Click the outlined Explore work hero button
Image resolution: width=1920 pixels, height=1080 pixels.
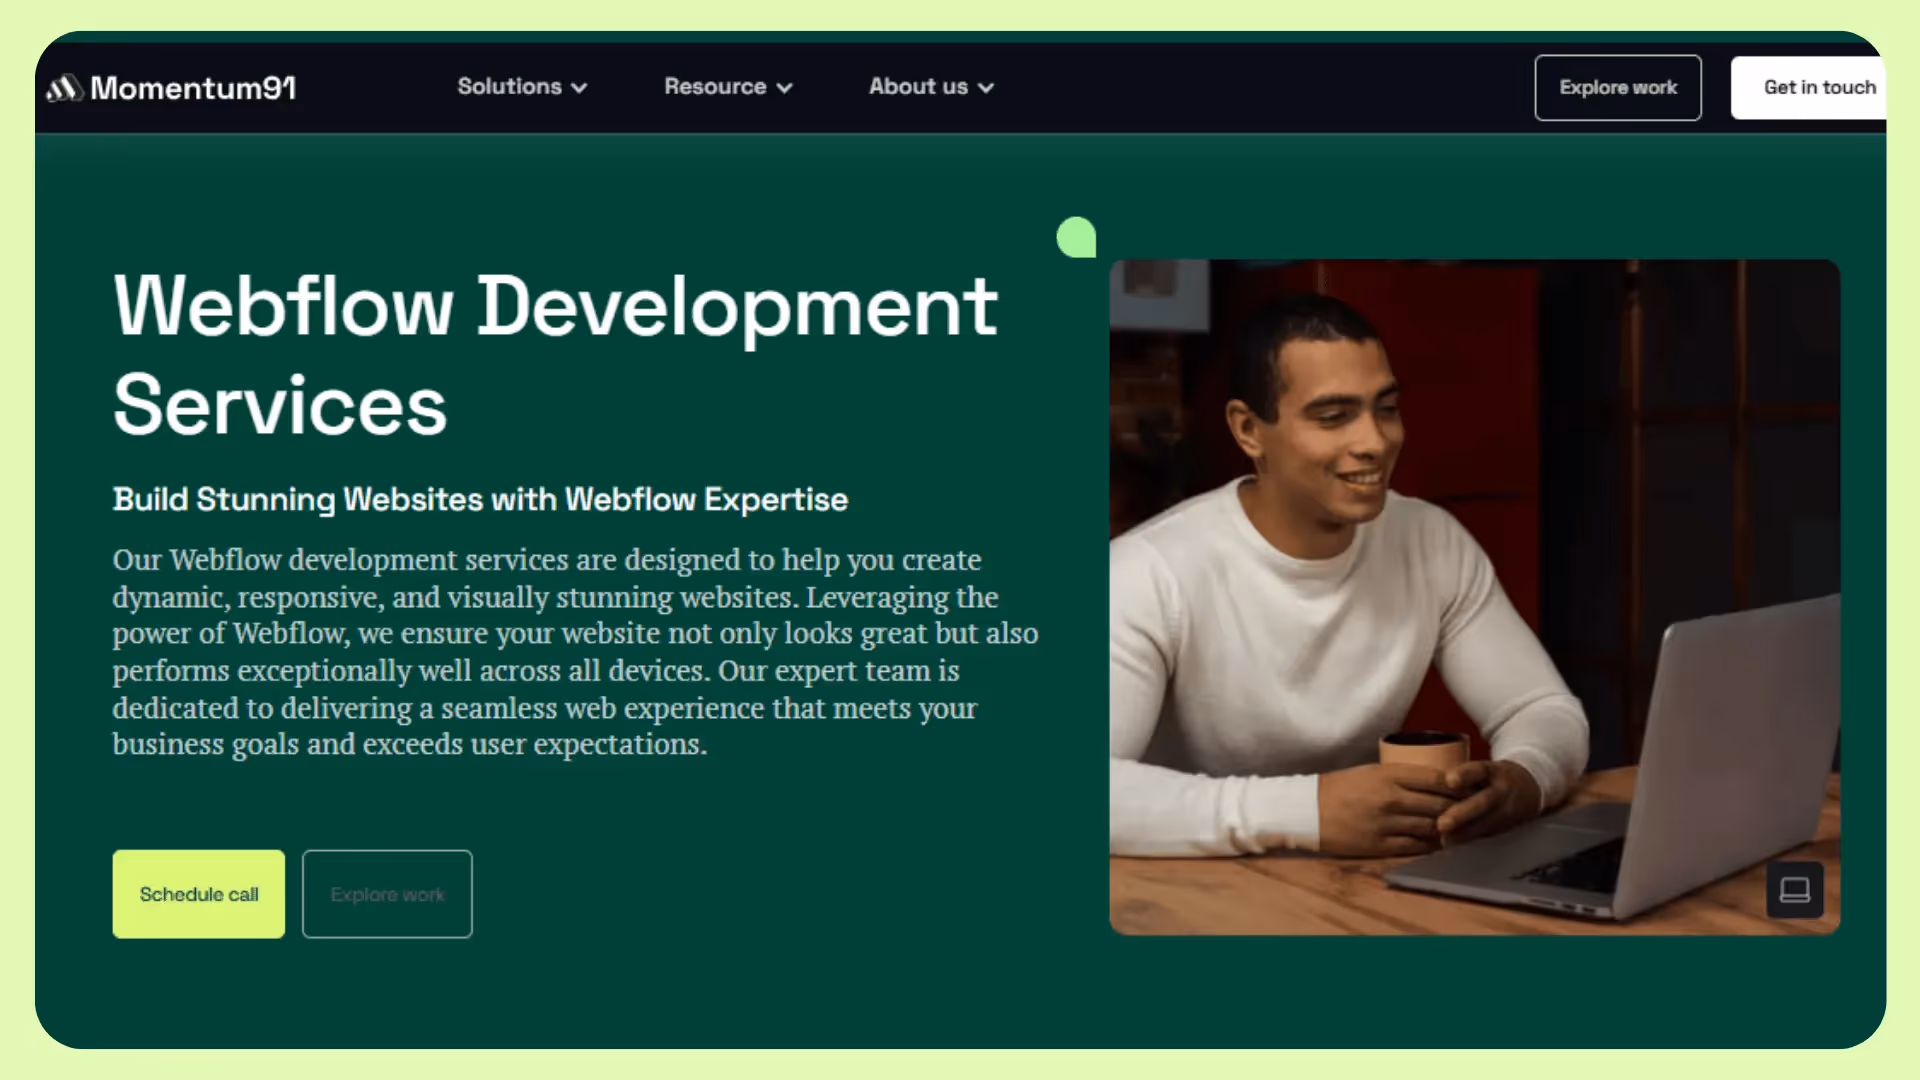[387, 894]
